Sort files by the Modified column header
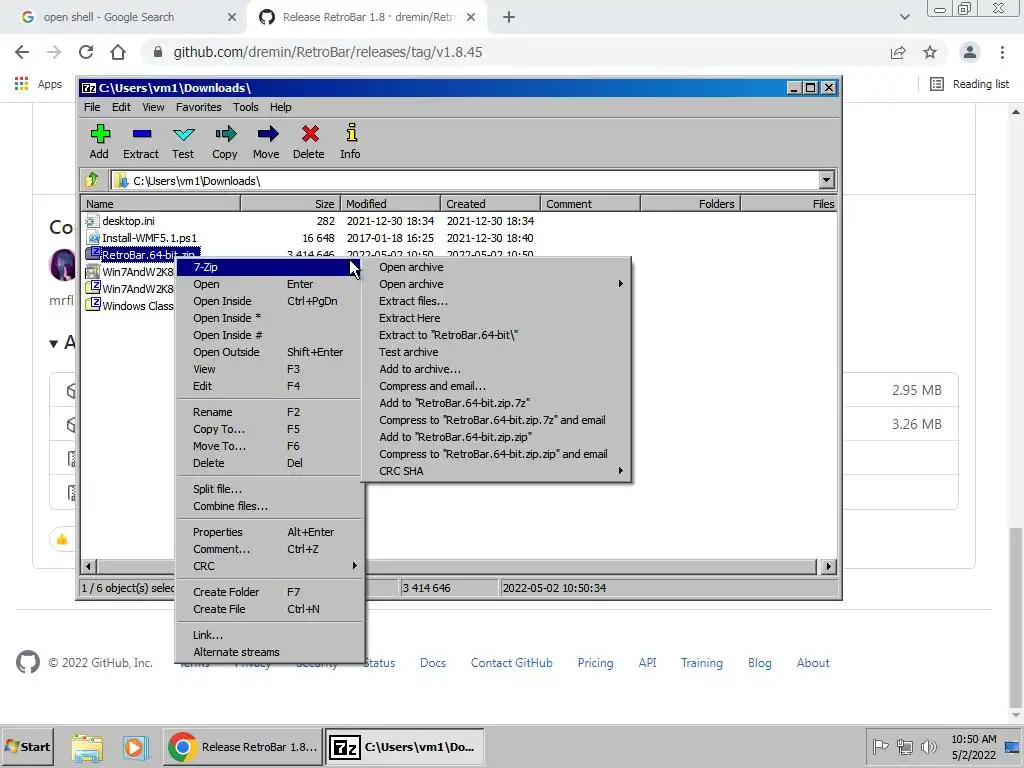 point(390,204)
